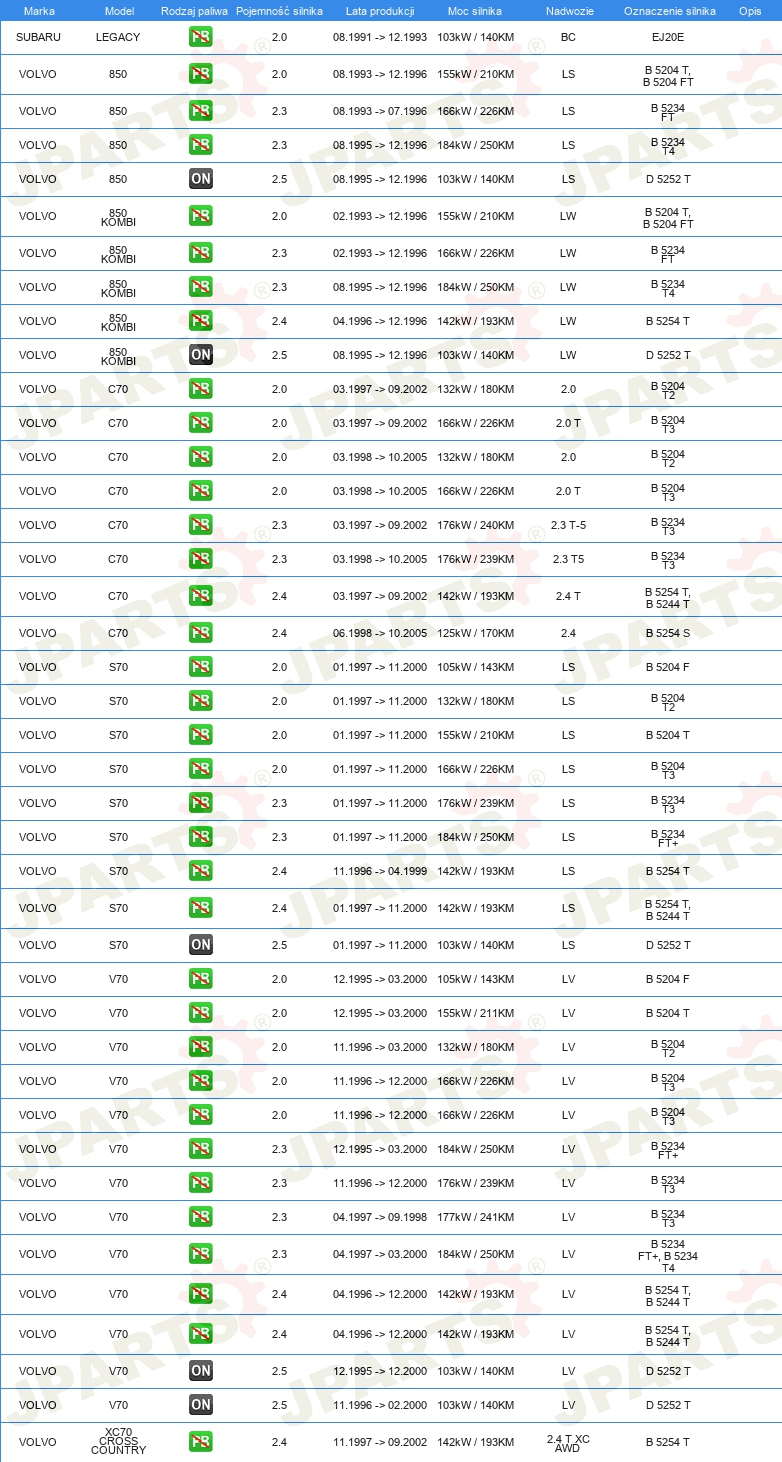Viewport: 782px width, 1462px height.
Task: Select the SUBARU cell
Action: 38,37
